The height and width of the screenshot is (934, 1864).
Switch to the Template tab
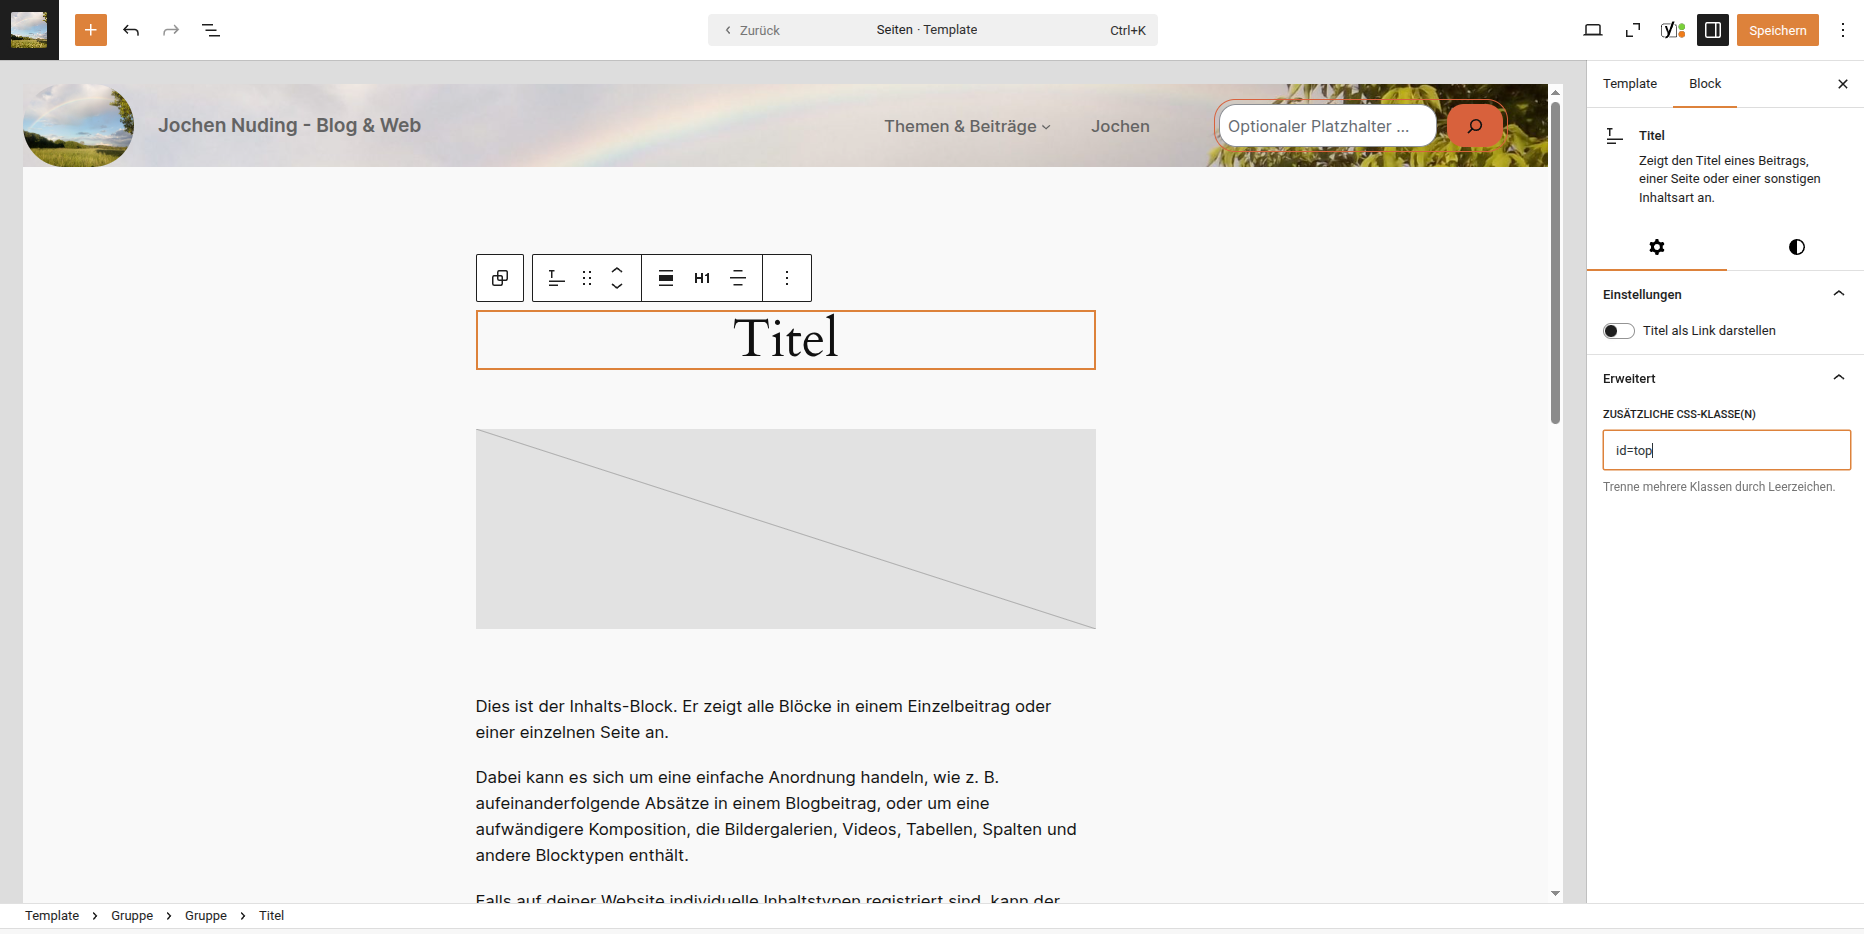coord(1629,84)
